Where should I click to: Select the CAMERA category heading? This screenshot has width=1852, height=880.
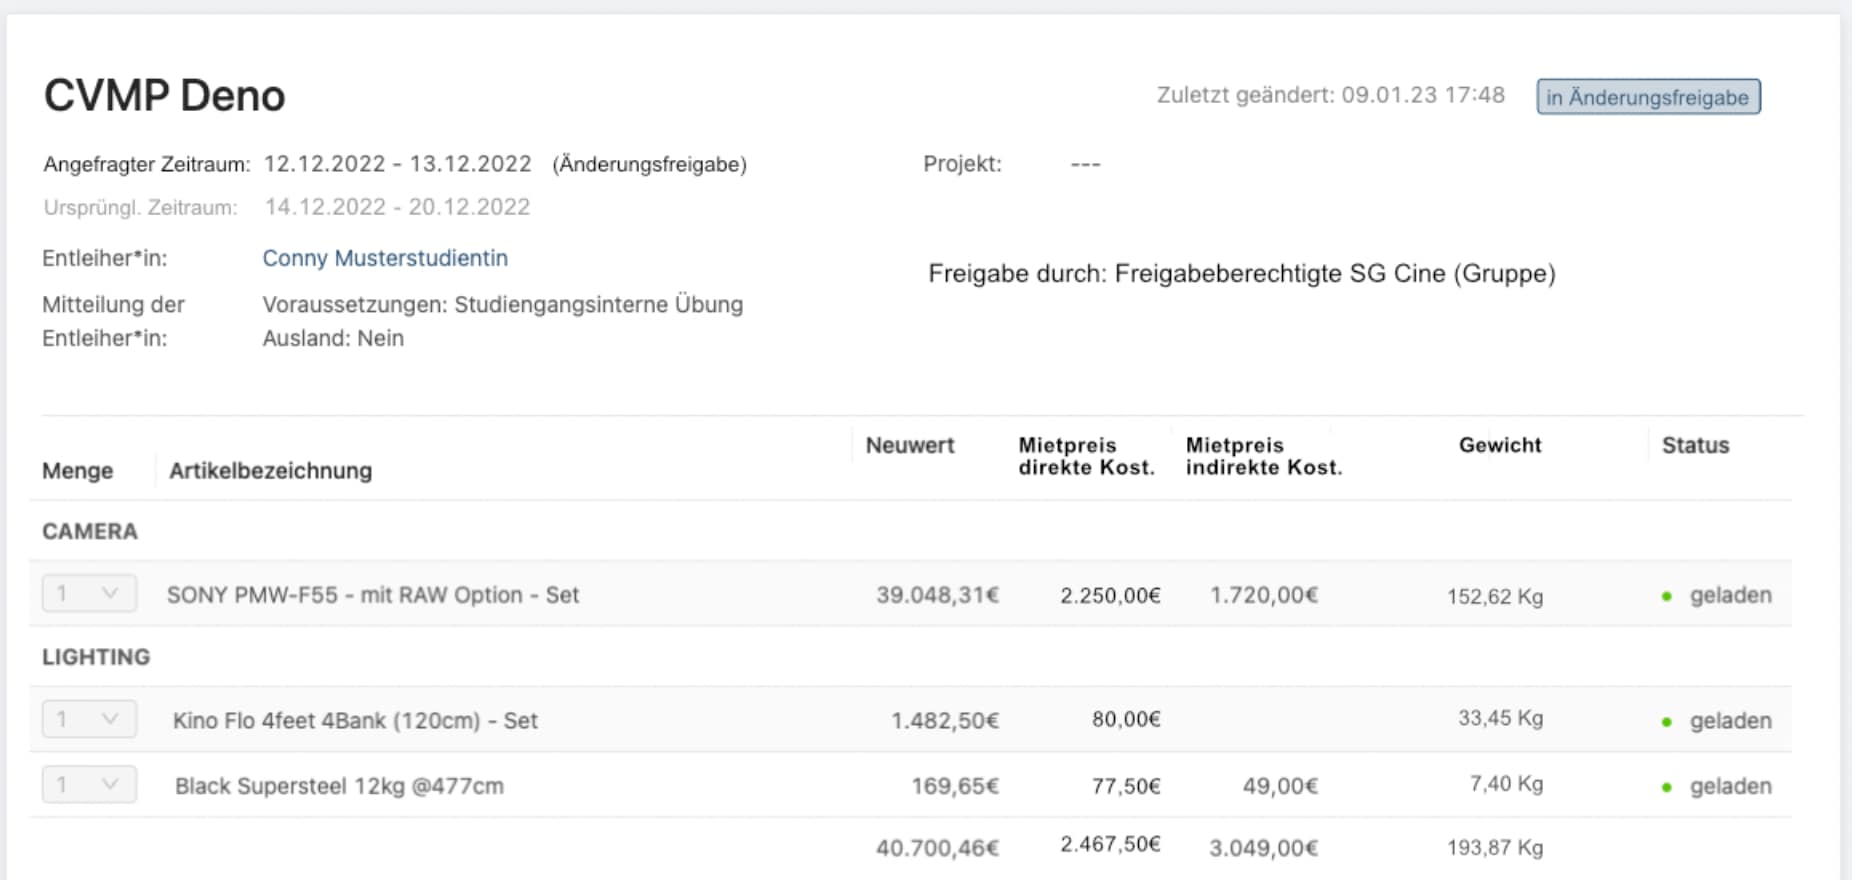[x=90, y=531]
